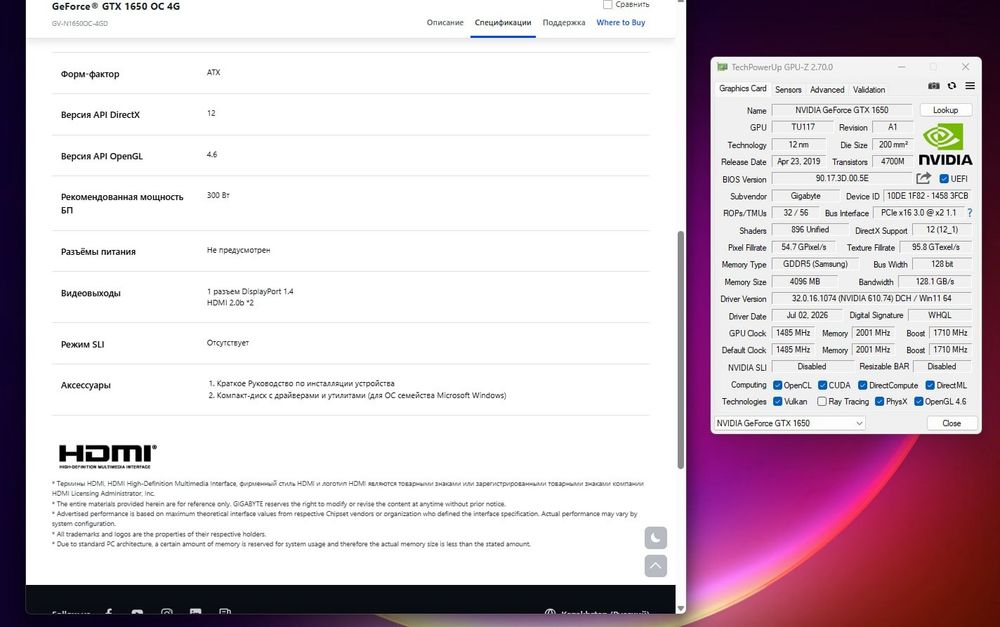Click the Driver Date Jul 02, 2026 value
1000x627 pixels.
coord(807,315)
